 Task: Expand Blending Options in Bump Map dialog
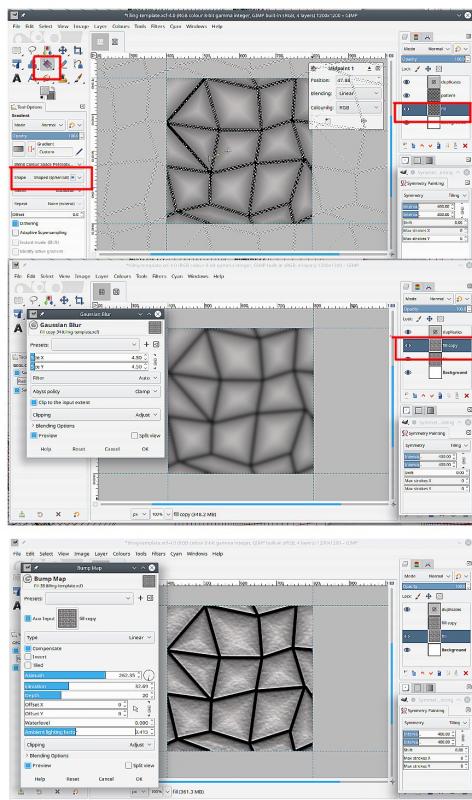click(49, 756)
